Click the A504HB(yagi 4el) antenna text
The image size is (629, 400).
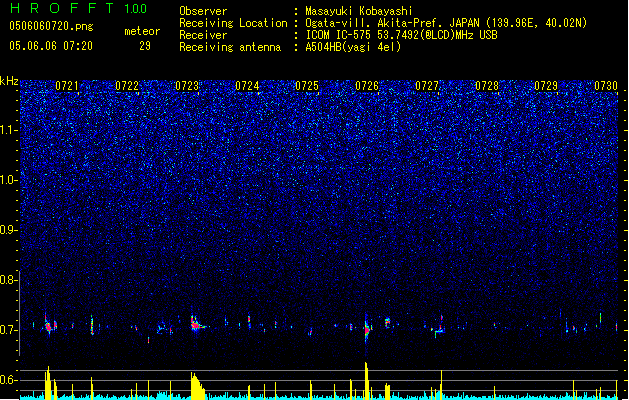click(353, 47)
